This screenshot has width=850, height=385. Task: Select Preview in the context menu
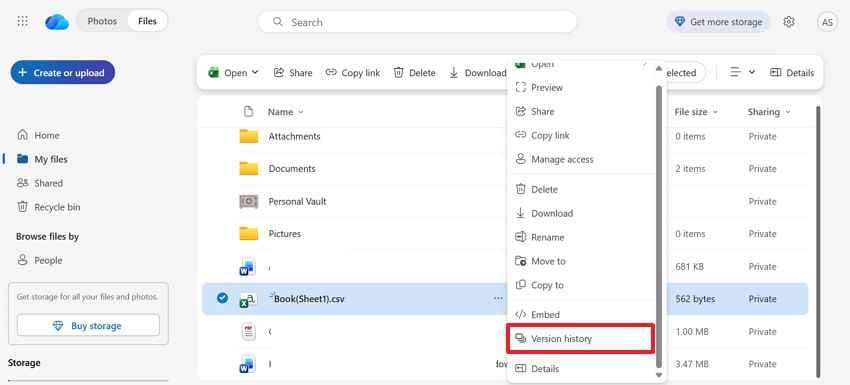[x=581, y=87]
